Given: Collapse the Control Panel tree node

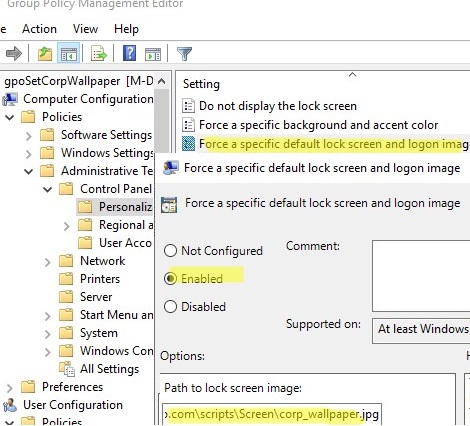Looking at the screenshot, I should pyautogui.click(x=48, y=189).
